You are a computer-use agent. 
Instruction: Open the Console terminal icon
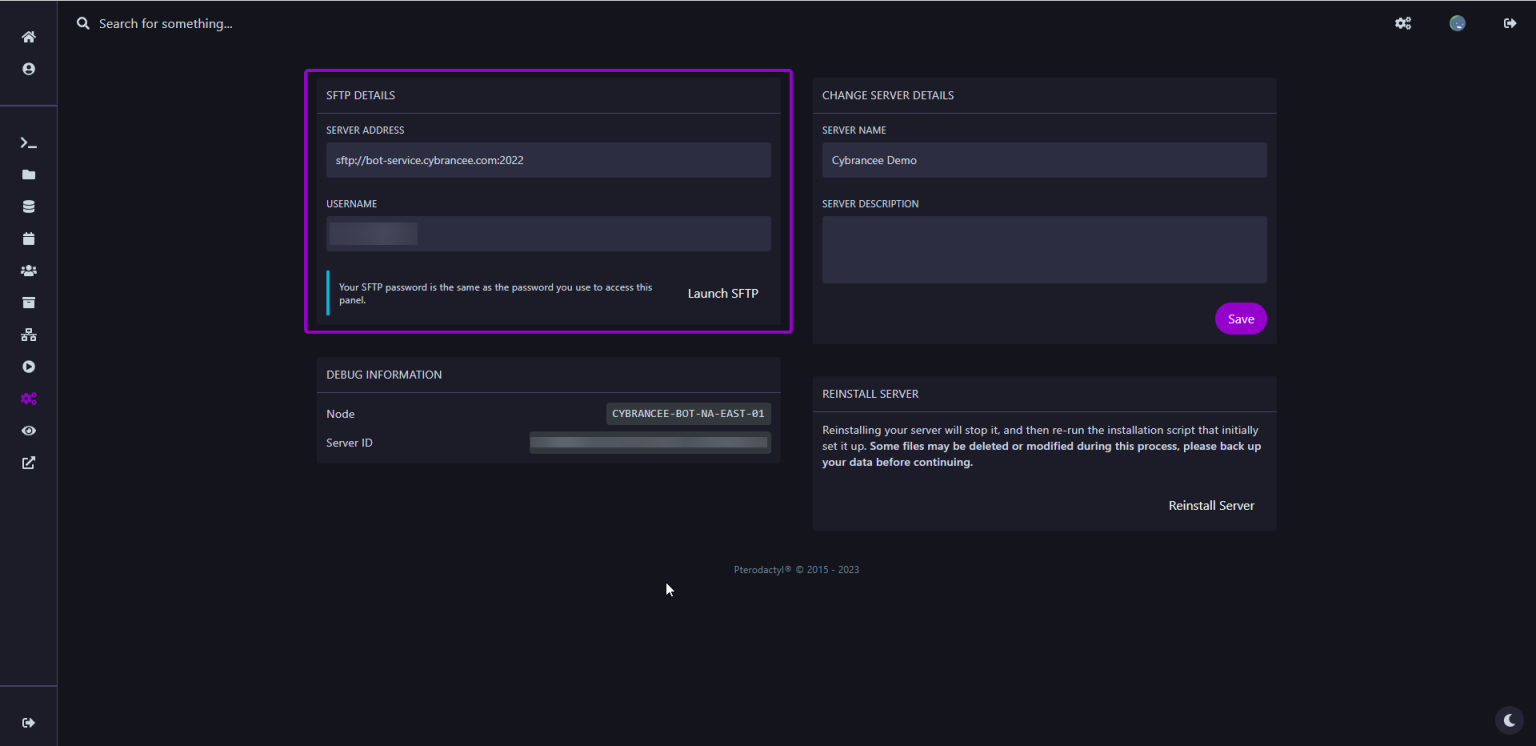coord(28,142)
